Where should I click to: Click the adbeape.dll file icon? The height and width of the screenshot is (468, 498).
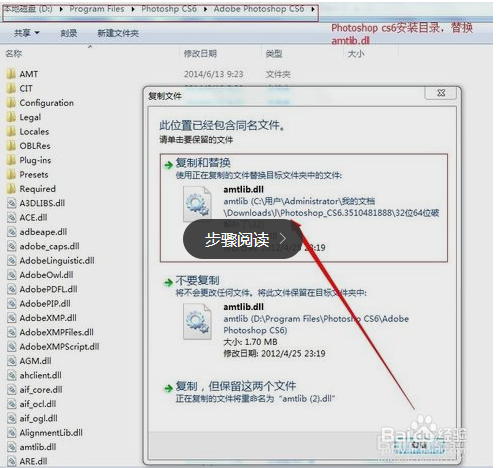point(12,232)
